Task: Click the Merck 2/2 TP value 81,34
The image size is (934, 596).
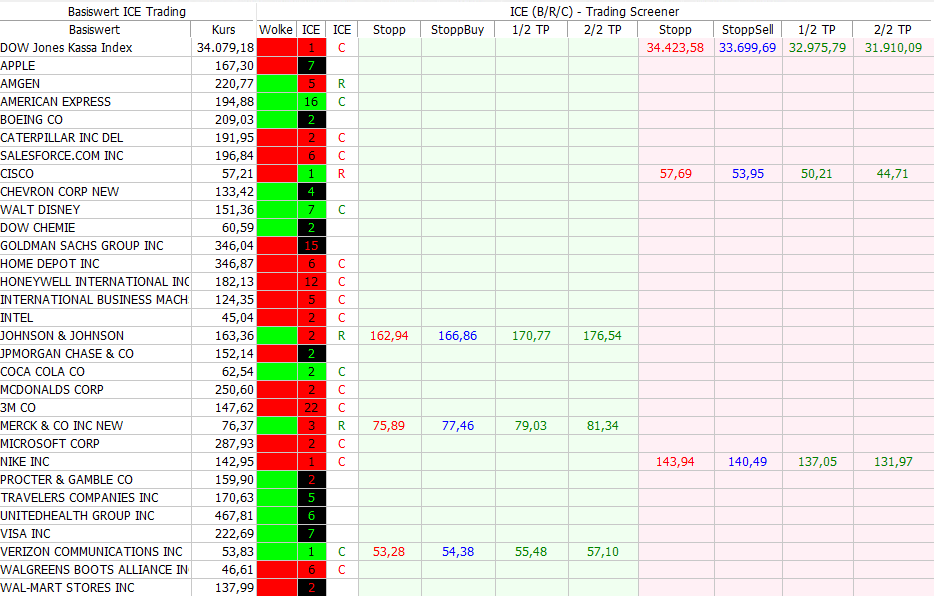Action: tap(602, 426)
